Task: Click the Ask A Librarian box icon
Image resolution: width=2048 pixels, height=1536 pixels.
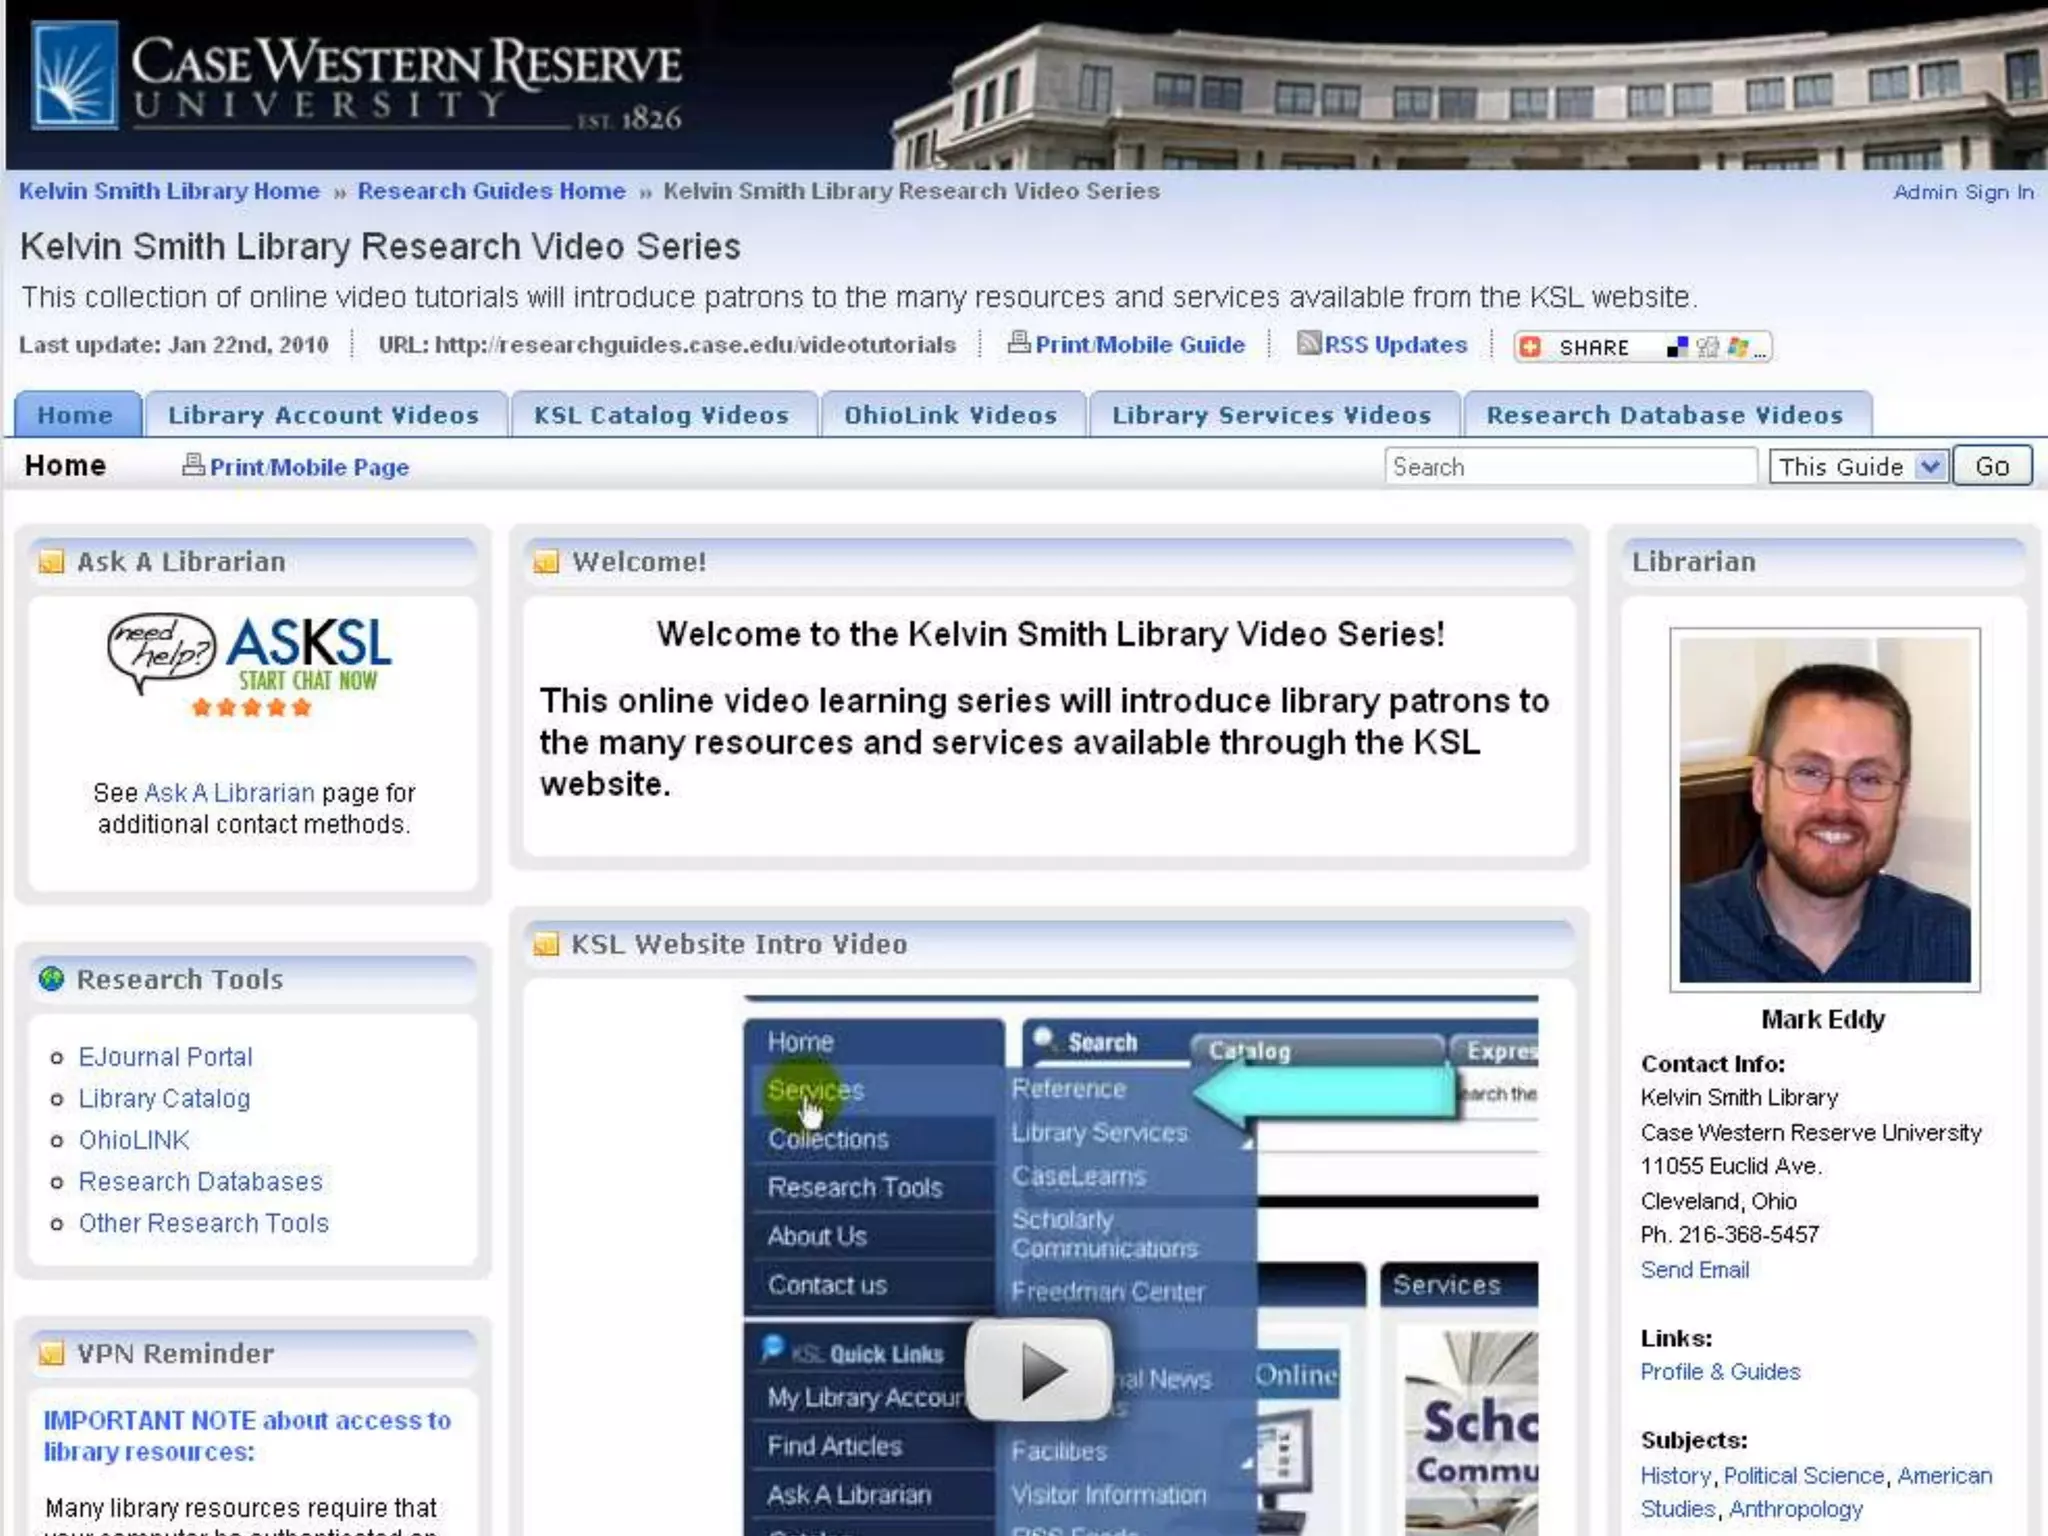Action: coord(51,562)
